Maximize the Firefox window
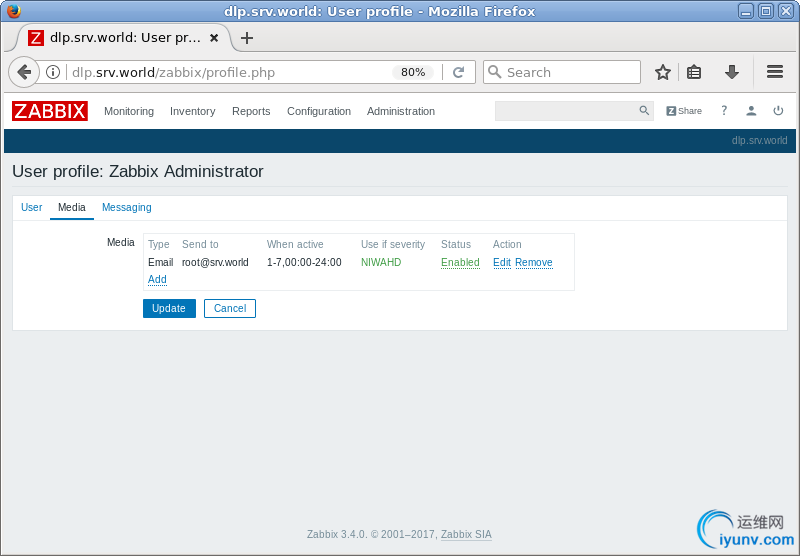The width and height of the screenshot is (800, 556). click(766, 11)
